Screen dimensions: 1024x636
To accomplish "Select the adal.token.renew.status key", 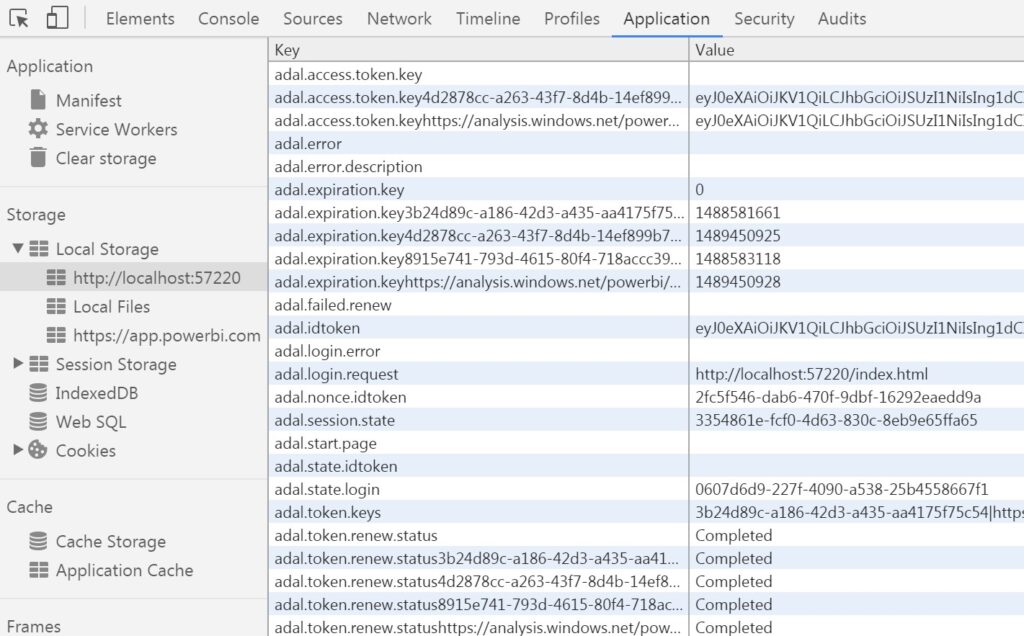I will tap(356, 535).
